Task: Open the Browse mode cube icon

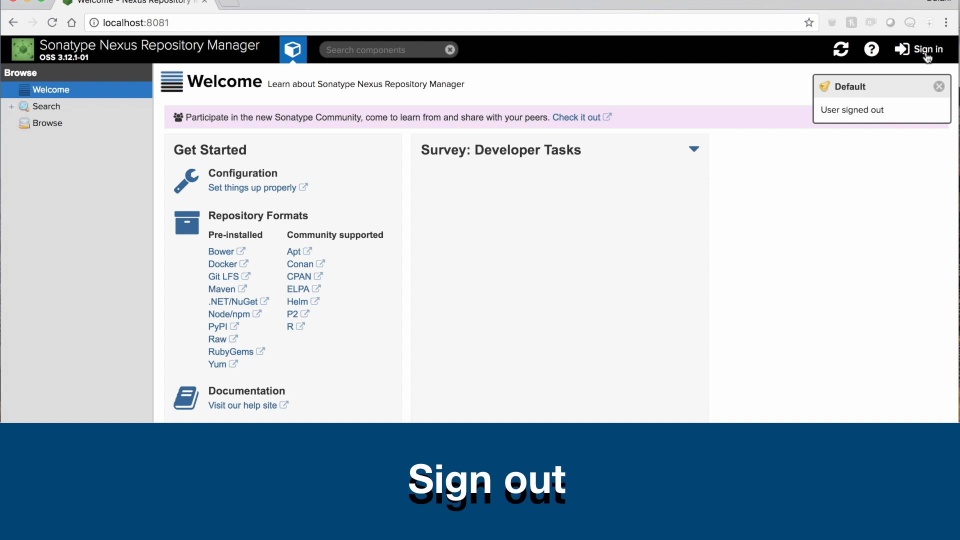Action: coord(293,49)
